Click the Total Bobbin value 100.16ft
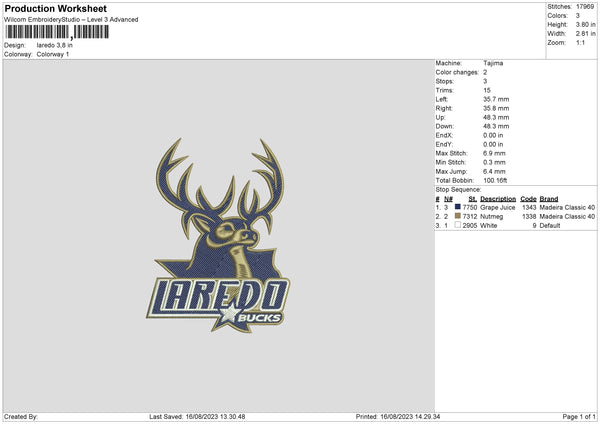The width and height of the screenshot is (600, 424). tap(495, 181)
